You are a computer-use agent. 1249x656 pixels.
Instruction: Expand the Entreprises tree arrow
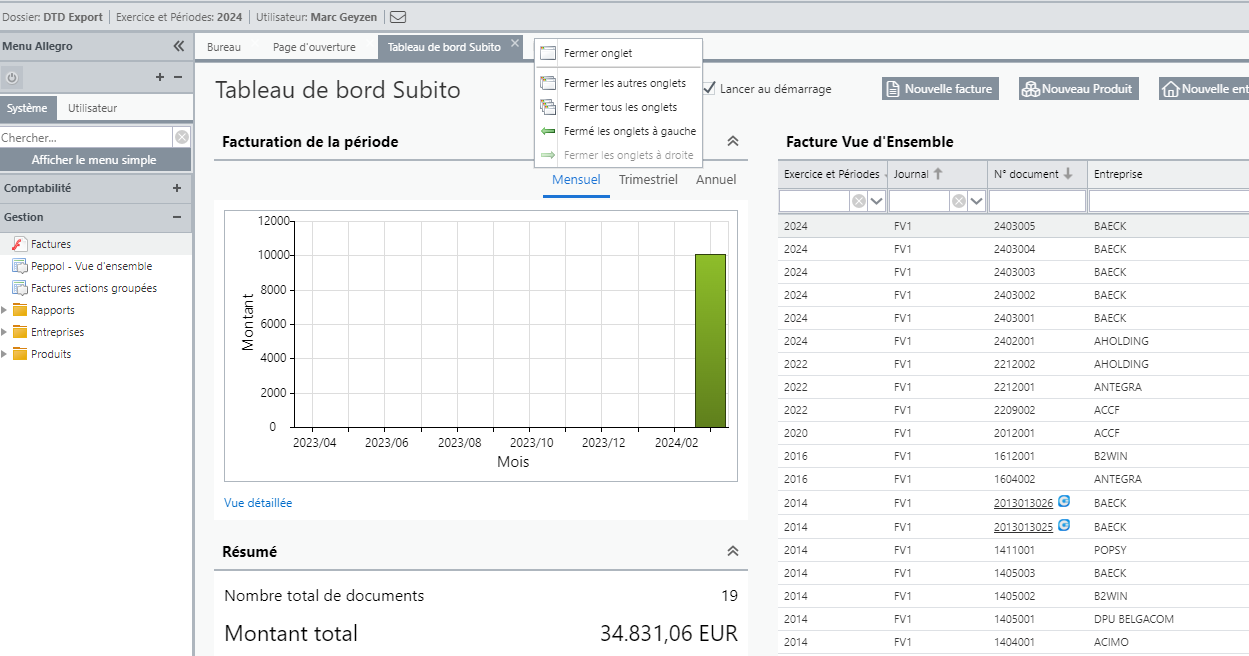click(x=4, y=332)
